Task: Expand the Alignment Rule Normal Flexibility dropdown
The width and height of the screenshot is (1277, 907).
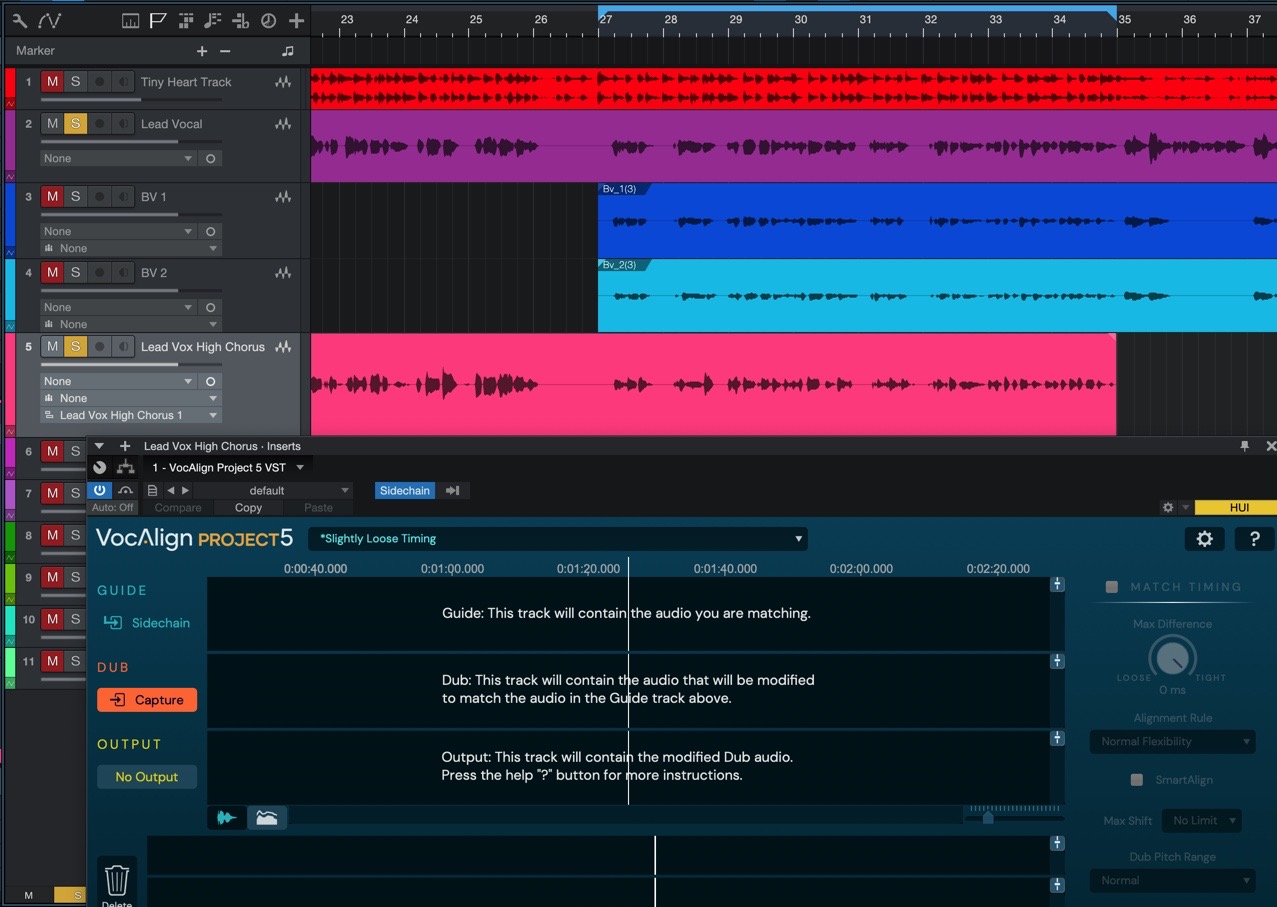Action: tap(1173, 742)
